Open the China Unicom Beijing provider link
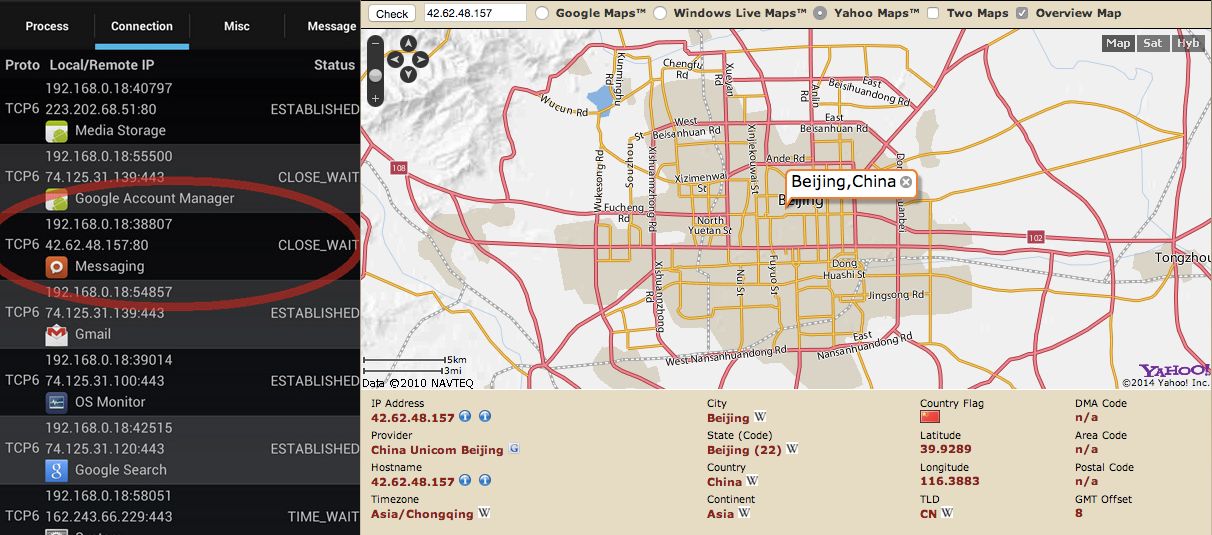The width and height of the screenshot is (1212, 535). 437,450
